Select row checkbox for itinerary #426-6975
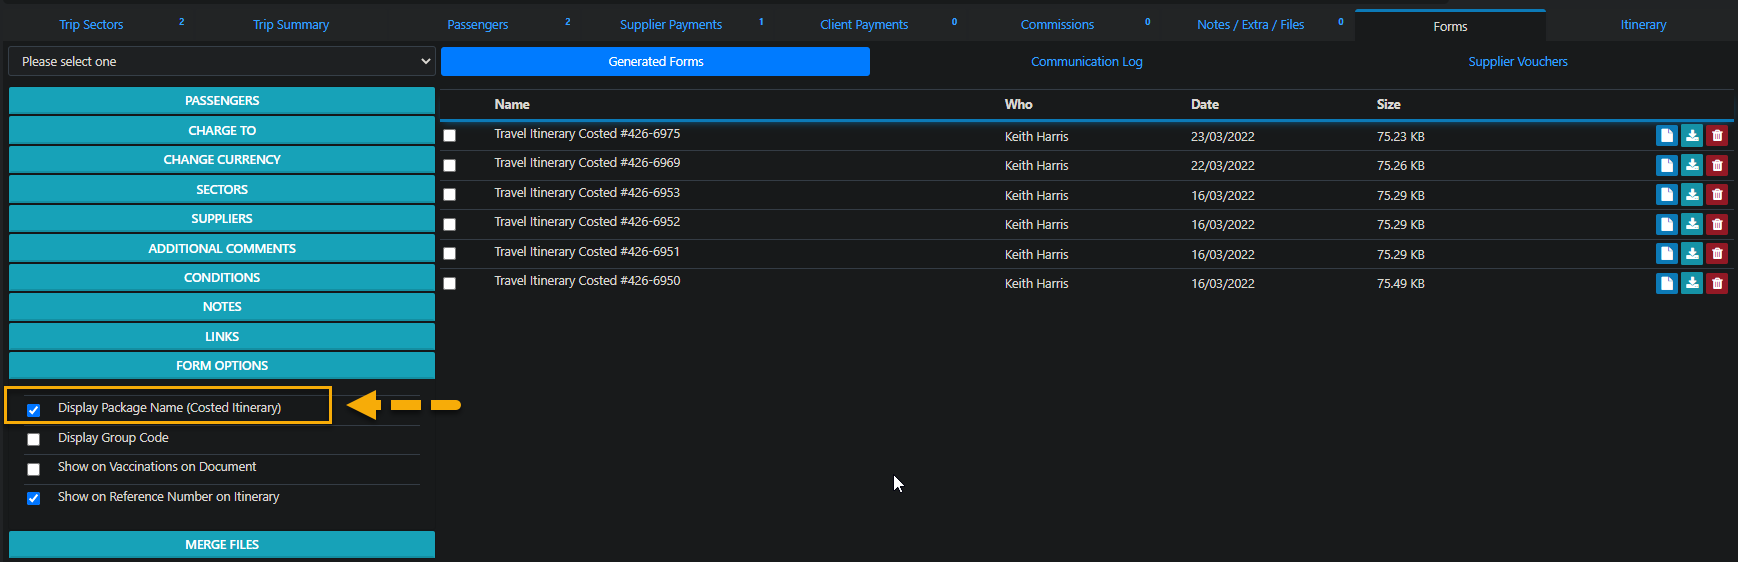The image size is (1738, 562). [x=450, y=136]
